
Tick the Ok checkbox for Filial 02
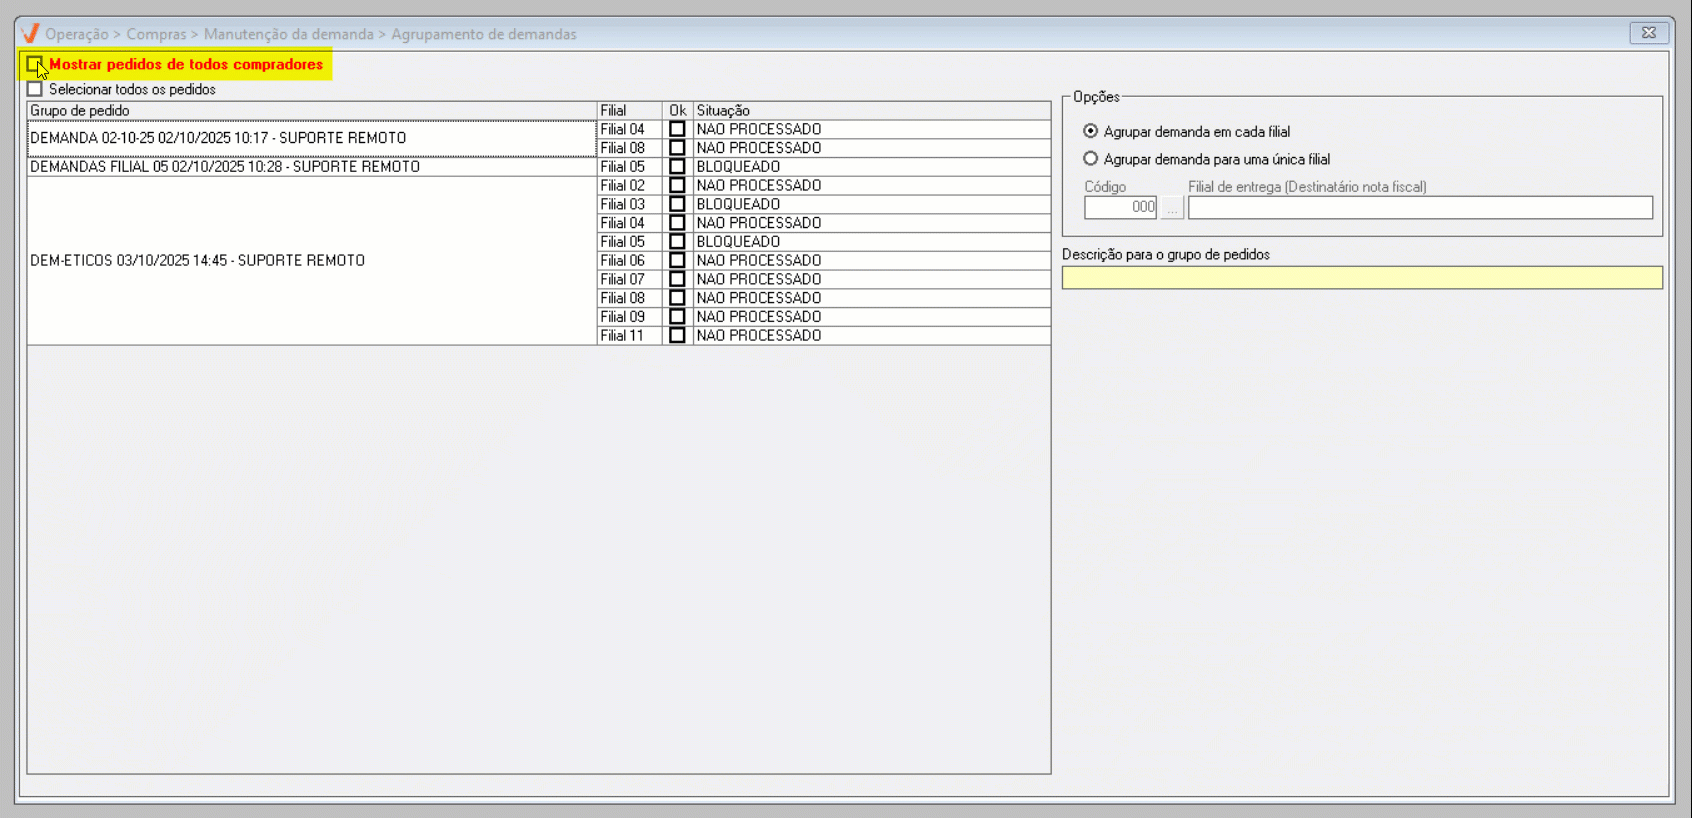coord(677,186)
